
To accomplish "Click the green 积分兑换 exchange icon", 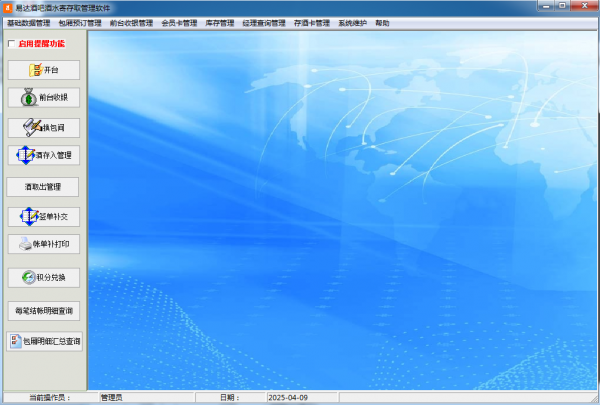I will [x=29, y=278].
